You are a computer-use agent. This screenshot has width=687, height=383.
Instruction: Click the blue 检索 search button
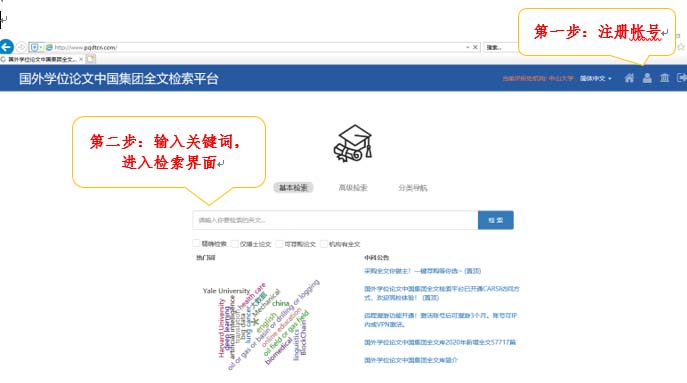496,220
